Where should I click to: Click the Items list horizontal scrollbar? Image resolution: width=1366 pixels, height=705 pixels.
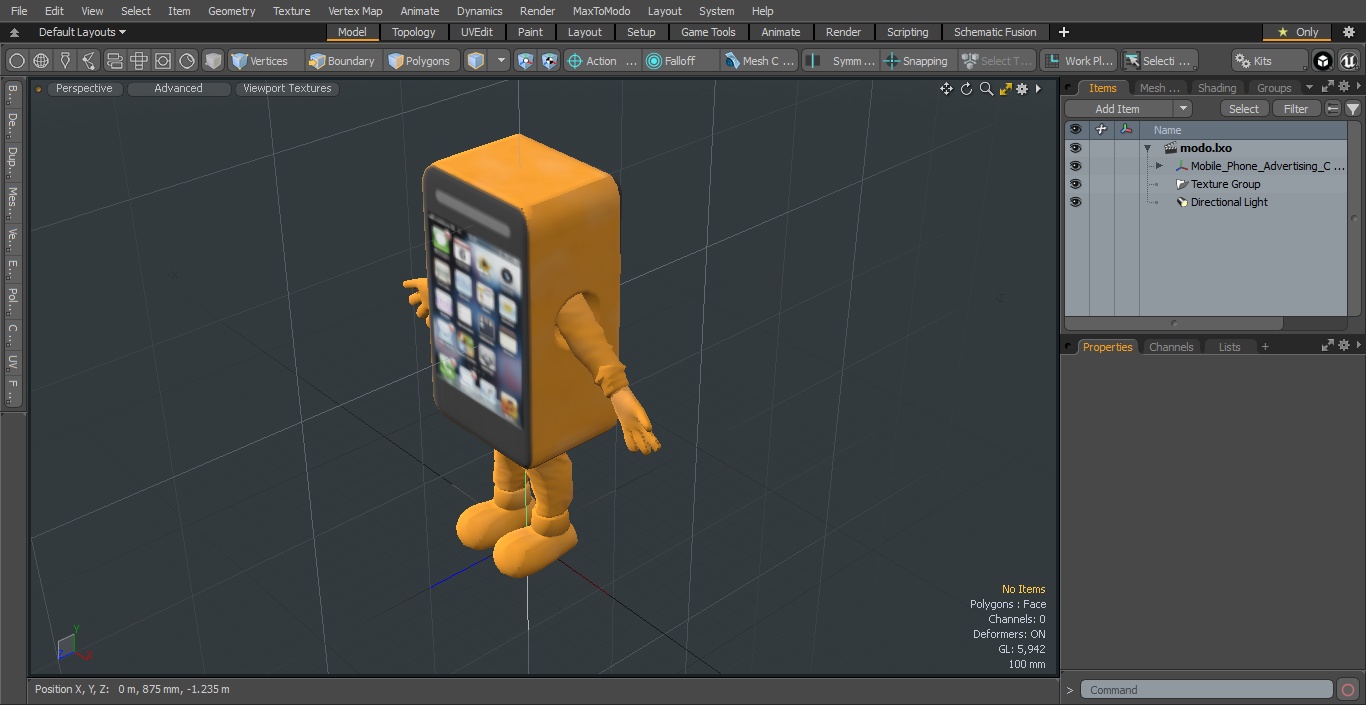(1174, 324)
